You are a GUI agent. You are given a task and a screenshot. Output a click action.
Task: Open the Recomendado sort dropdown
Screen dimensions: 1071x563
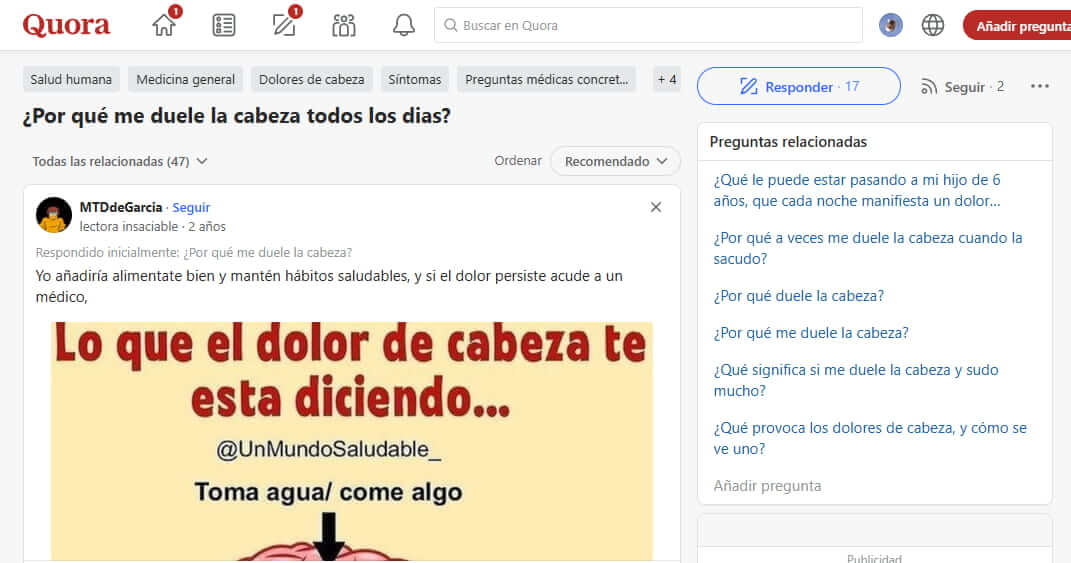(x=615, y=161)
